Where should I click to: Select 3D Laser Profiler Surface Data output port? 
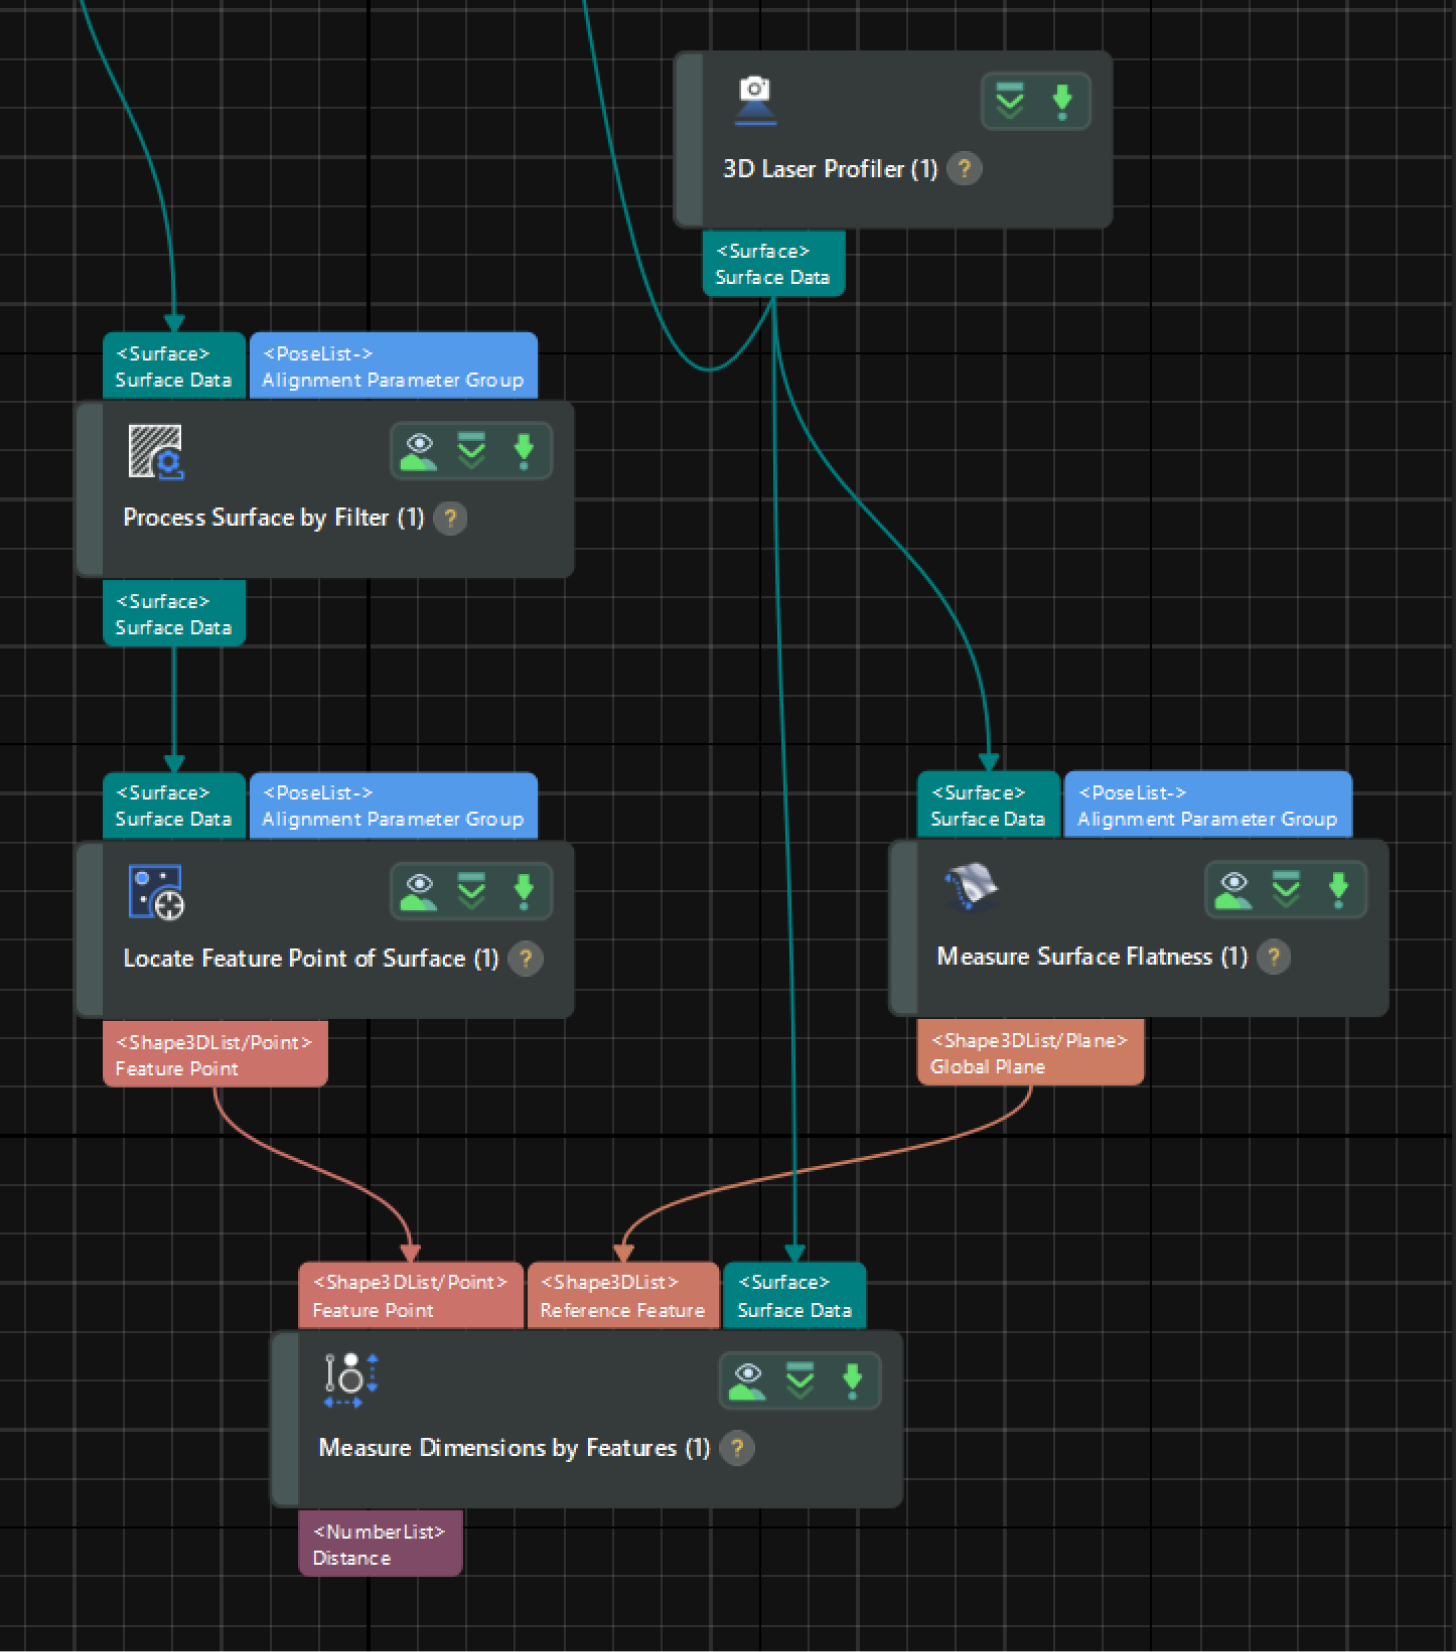coord(773,264)
